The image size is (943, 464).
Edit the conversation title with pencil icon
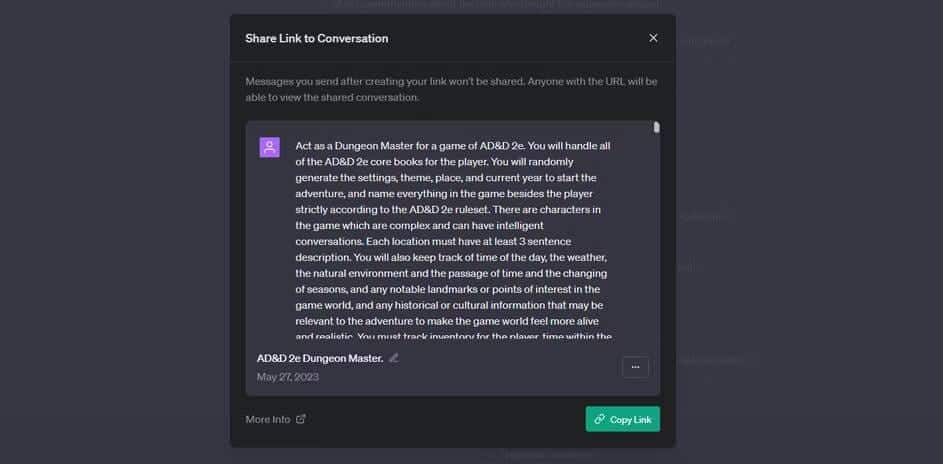393,358
